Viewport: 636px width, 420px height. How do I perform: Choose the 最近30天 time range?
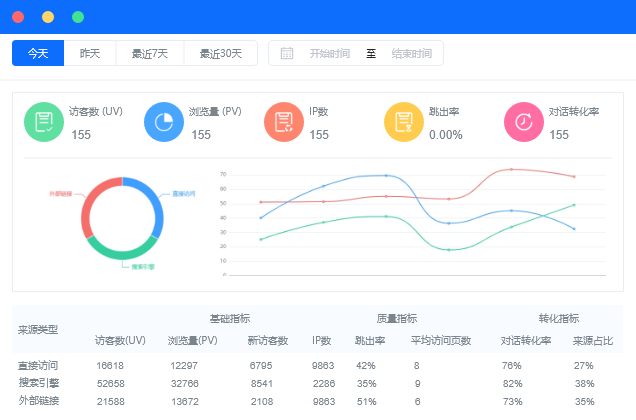click(x=220, y=53)
